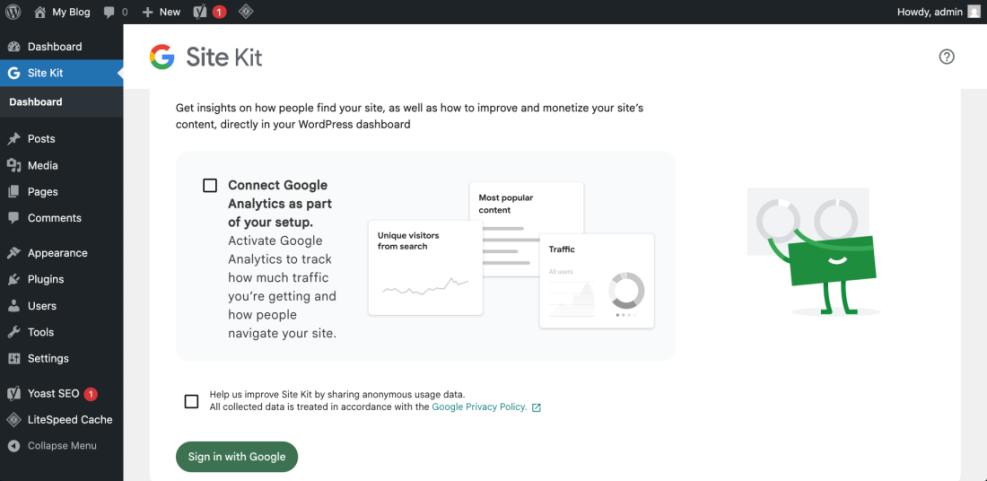
Task: Click the Traffic preview card
Action: click(597, 281)
